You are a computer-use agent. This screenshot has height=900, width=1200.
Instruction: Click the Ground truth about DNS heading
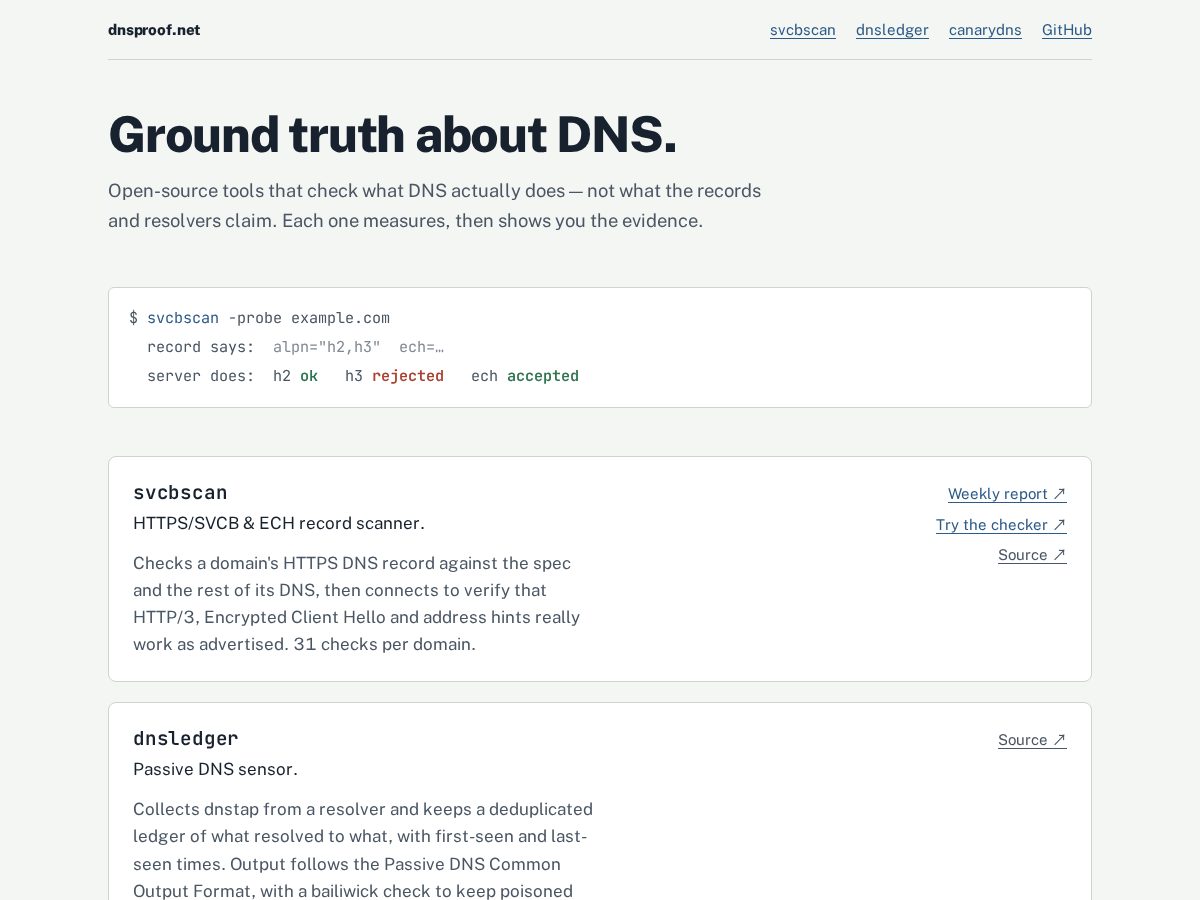click(x=392, y=134)
